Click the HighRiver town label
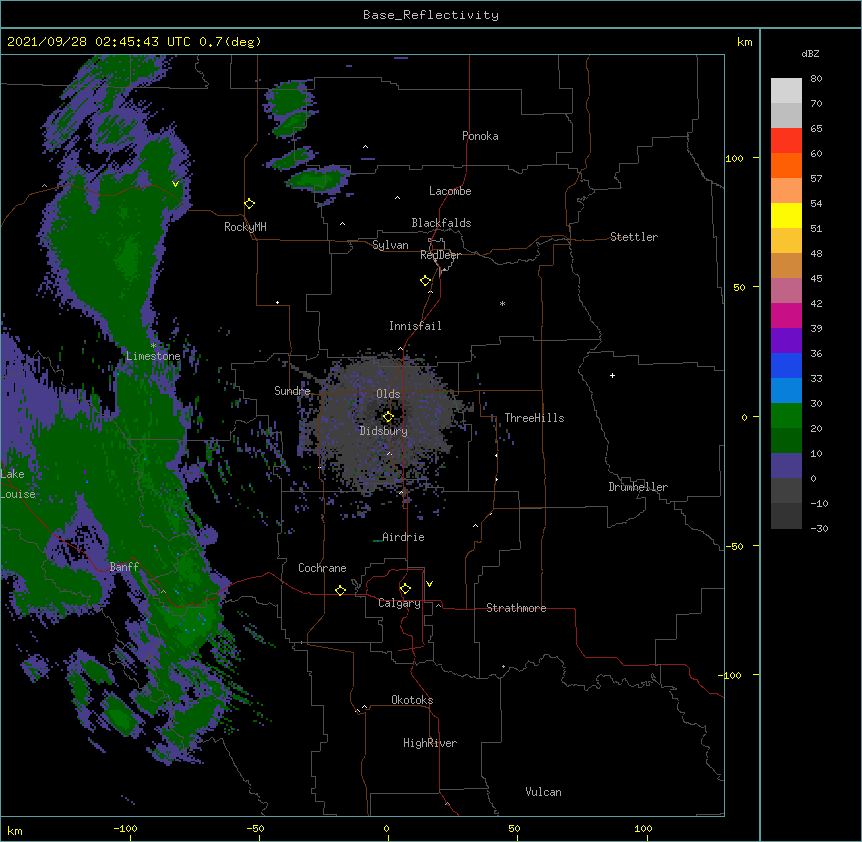Image resolution: width=862 pixels, height=842 pixels. pyautogui.click(x=430, y=743)
